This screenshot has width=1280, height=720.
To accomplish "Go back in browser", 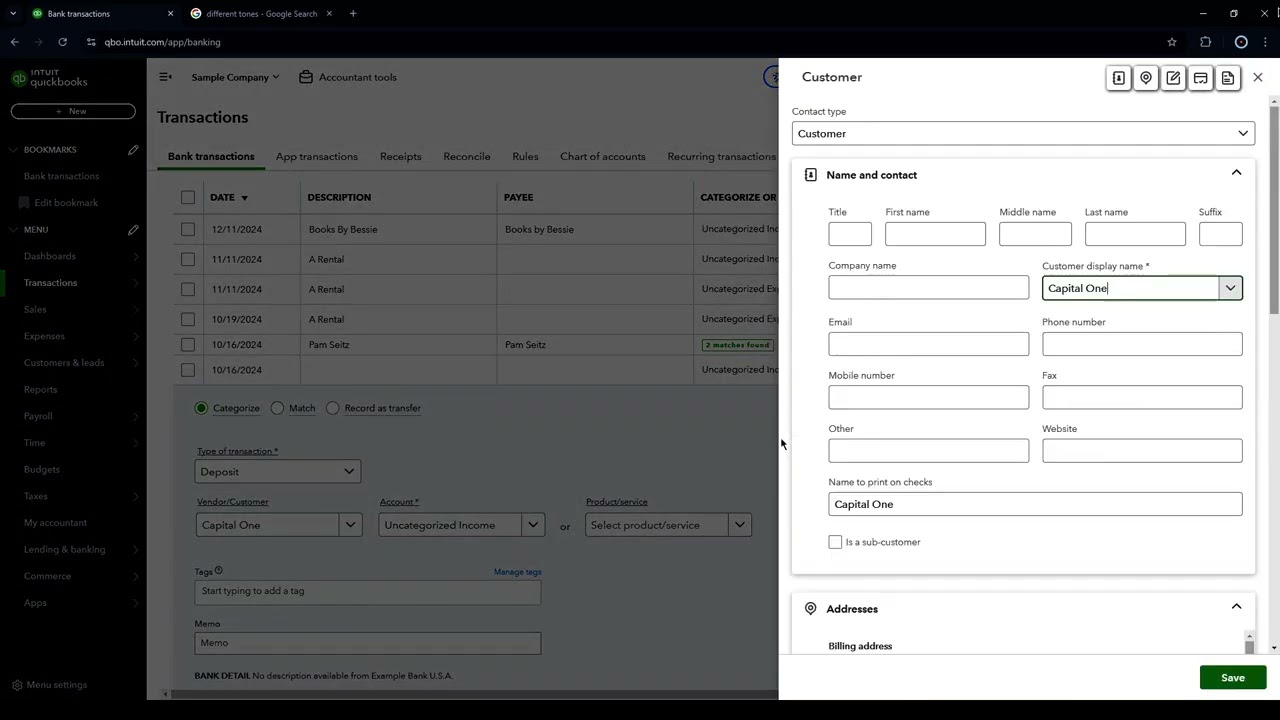I will (14, 42).
